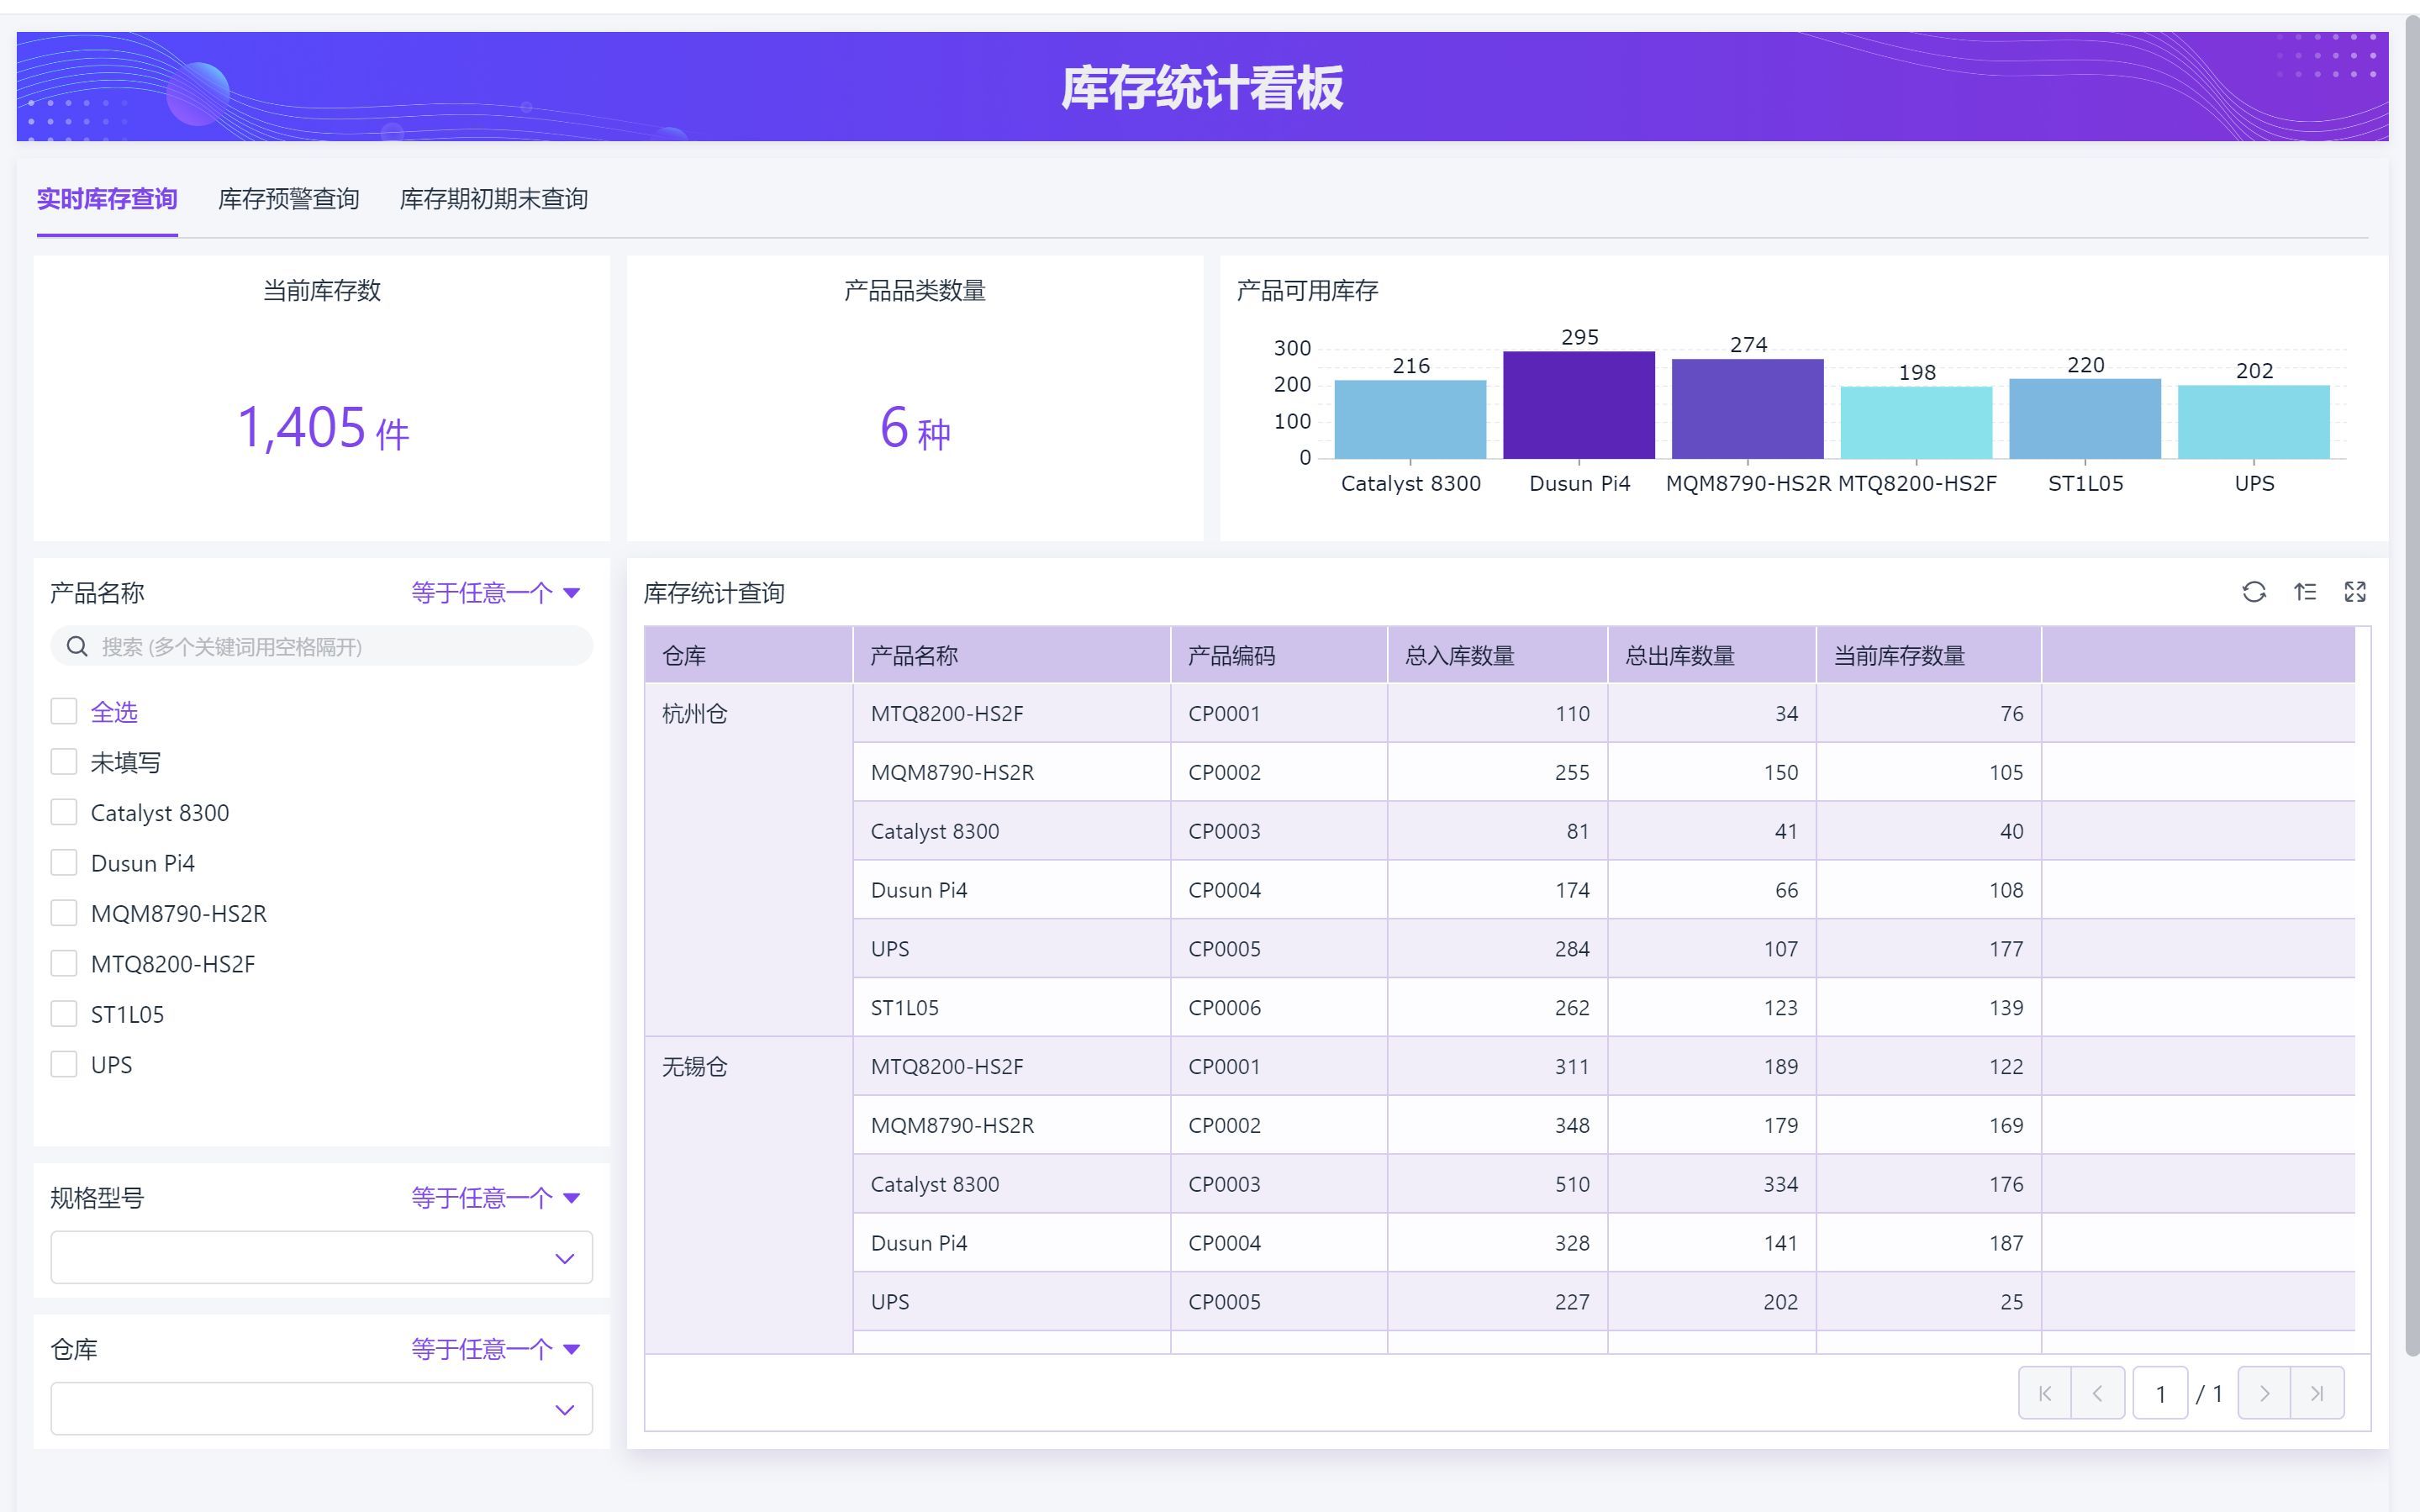Click the sort icon in 库存统计查询 header

click(x=2304, y=592)
